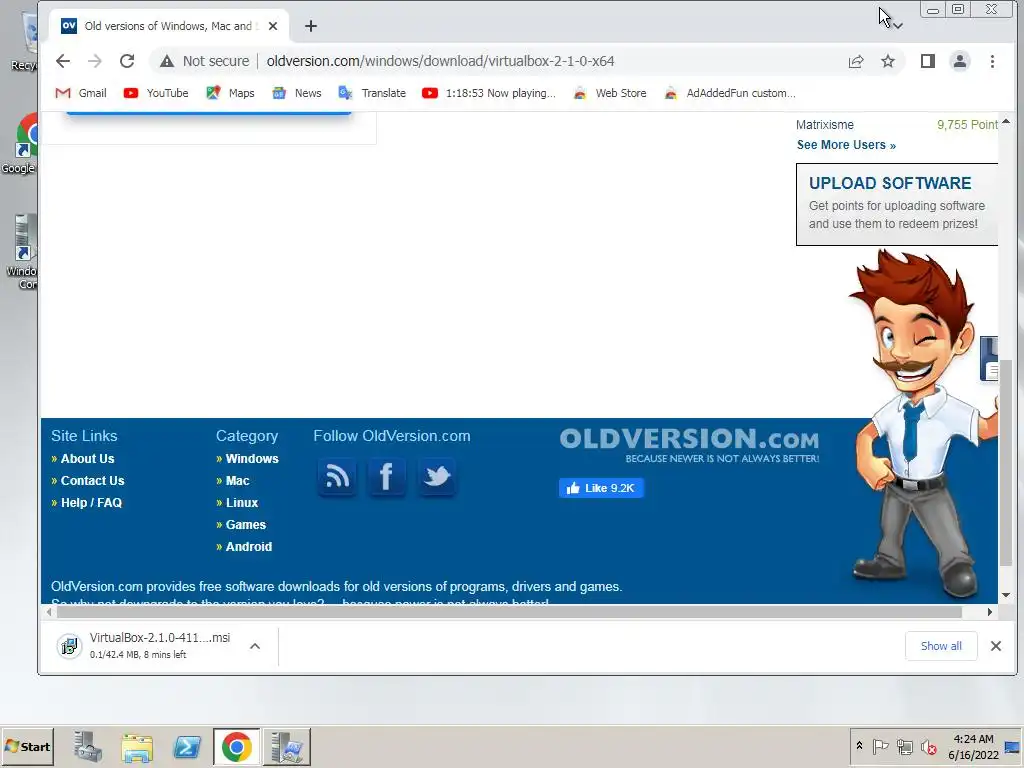The width and height of the screenshot is (1024, 768).
Task: Click the last pinned taskbar program icon
Action: [x=287, y=747]
